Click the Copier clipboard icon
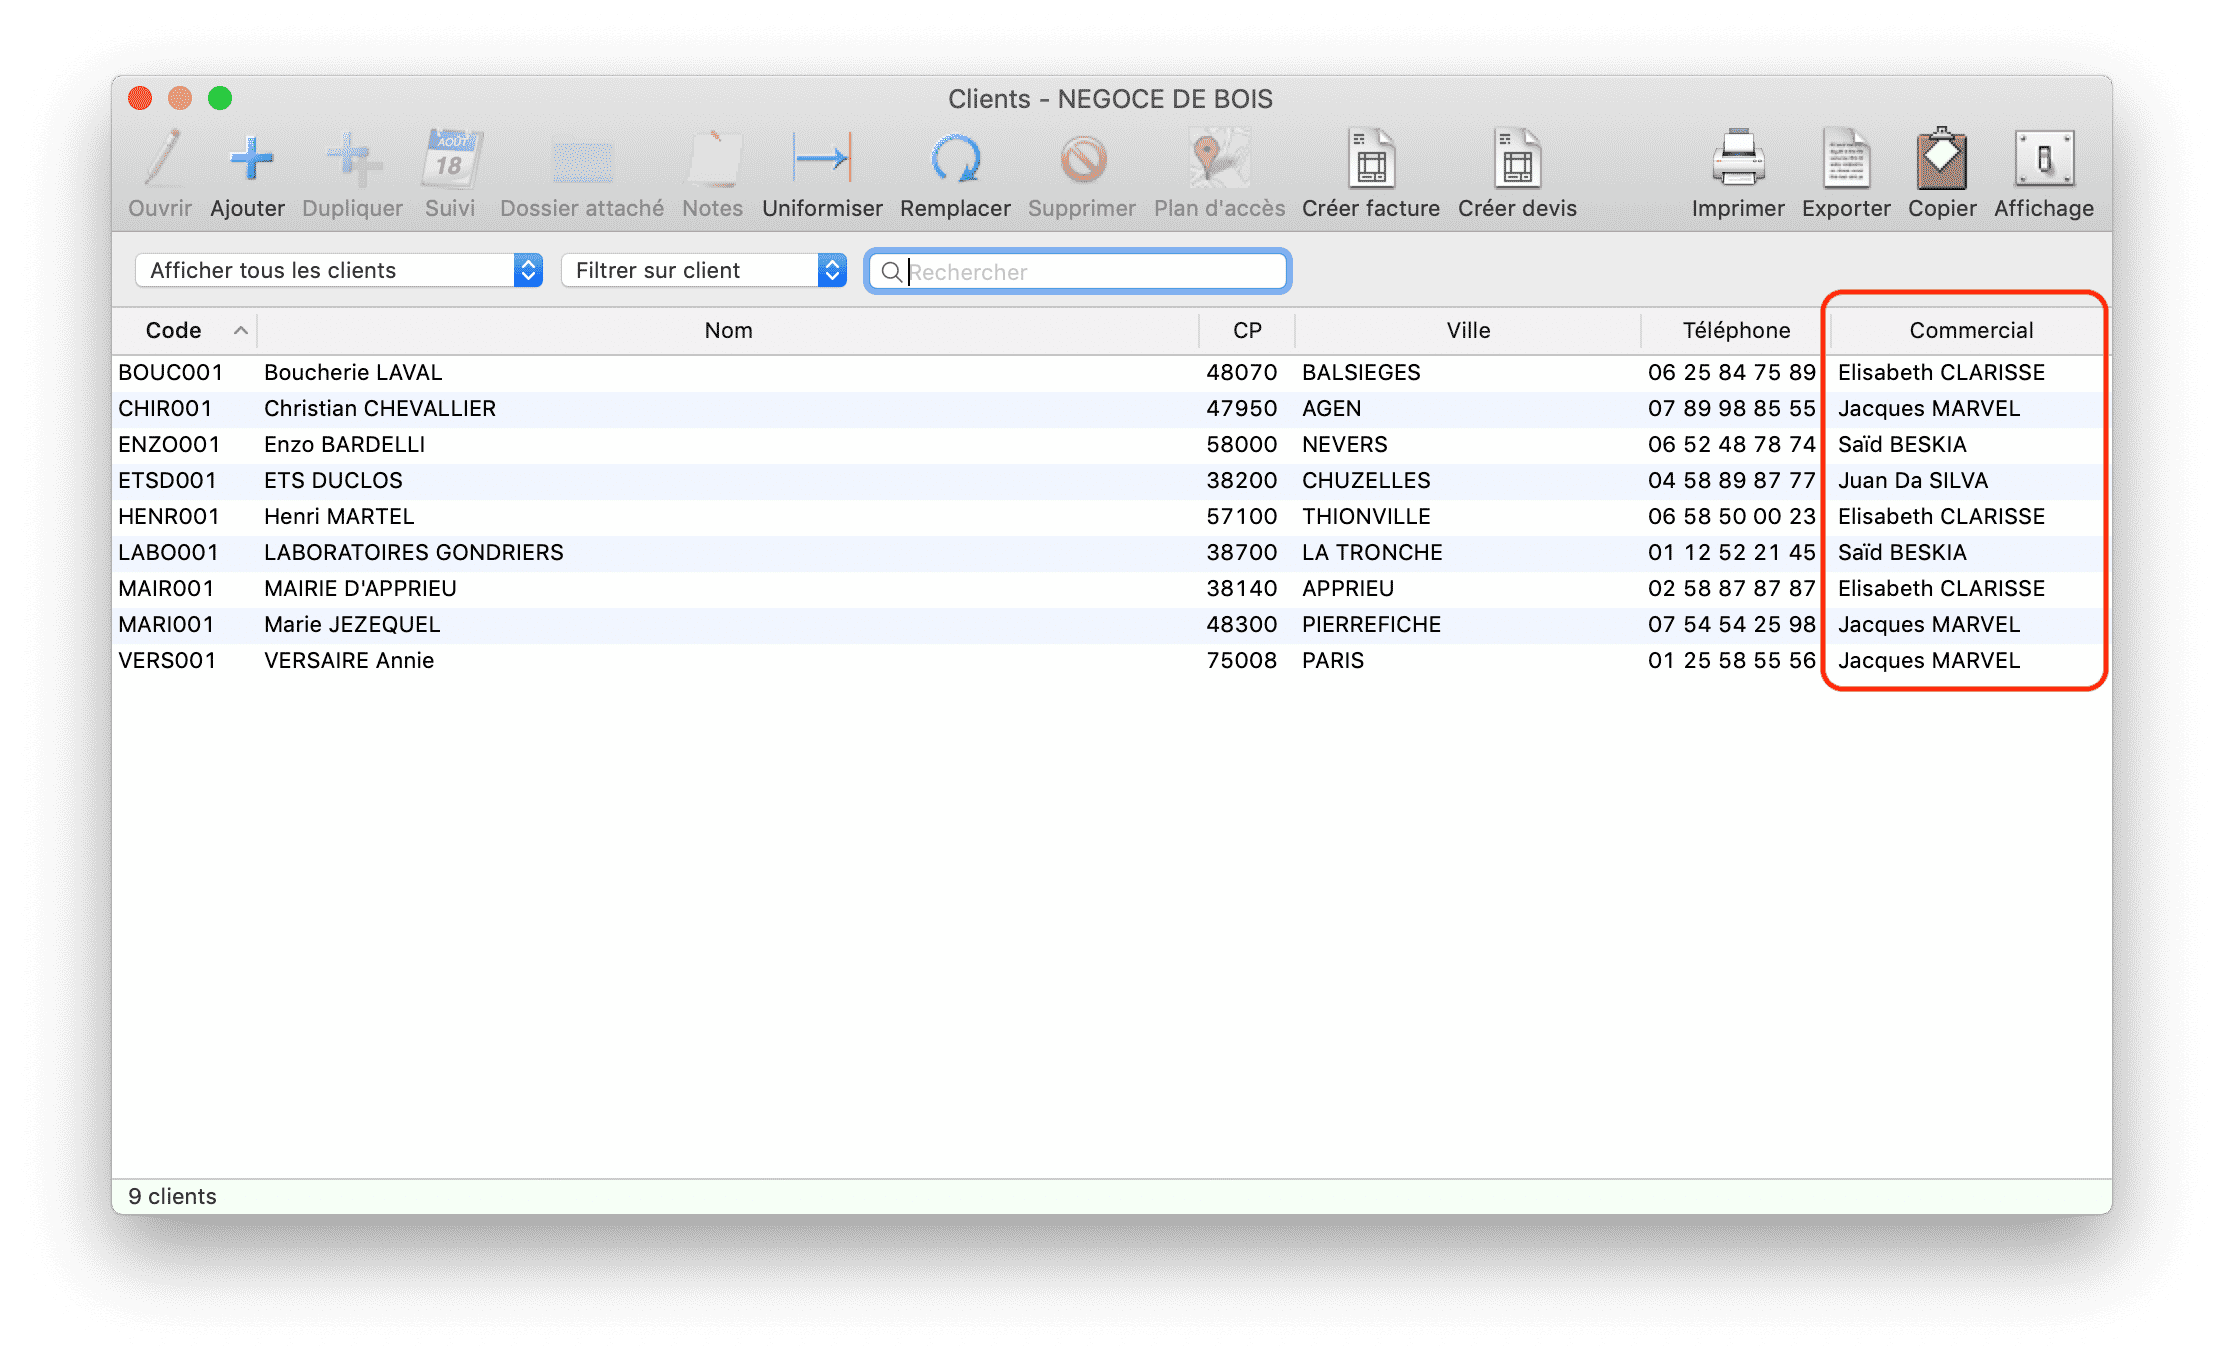The width and height of the screenshot is (2224, 1362). point(1942,159)
